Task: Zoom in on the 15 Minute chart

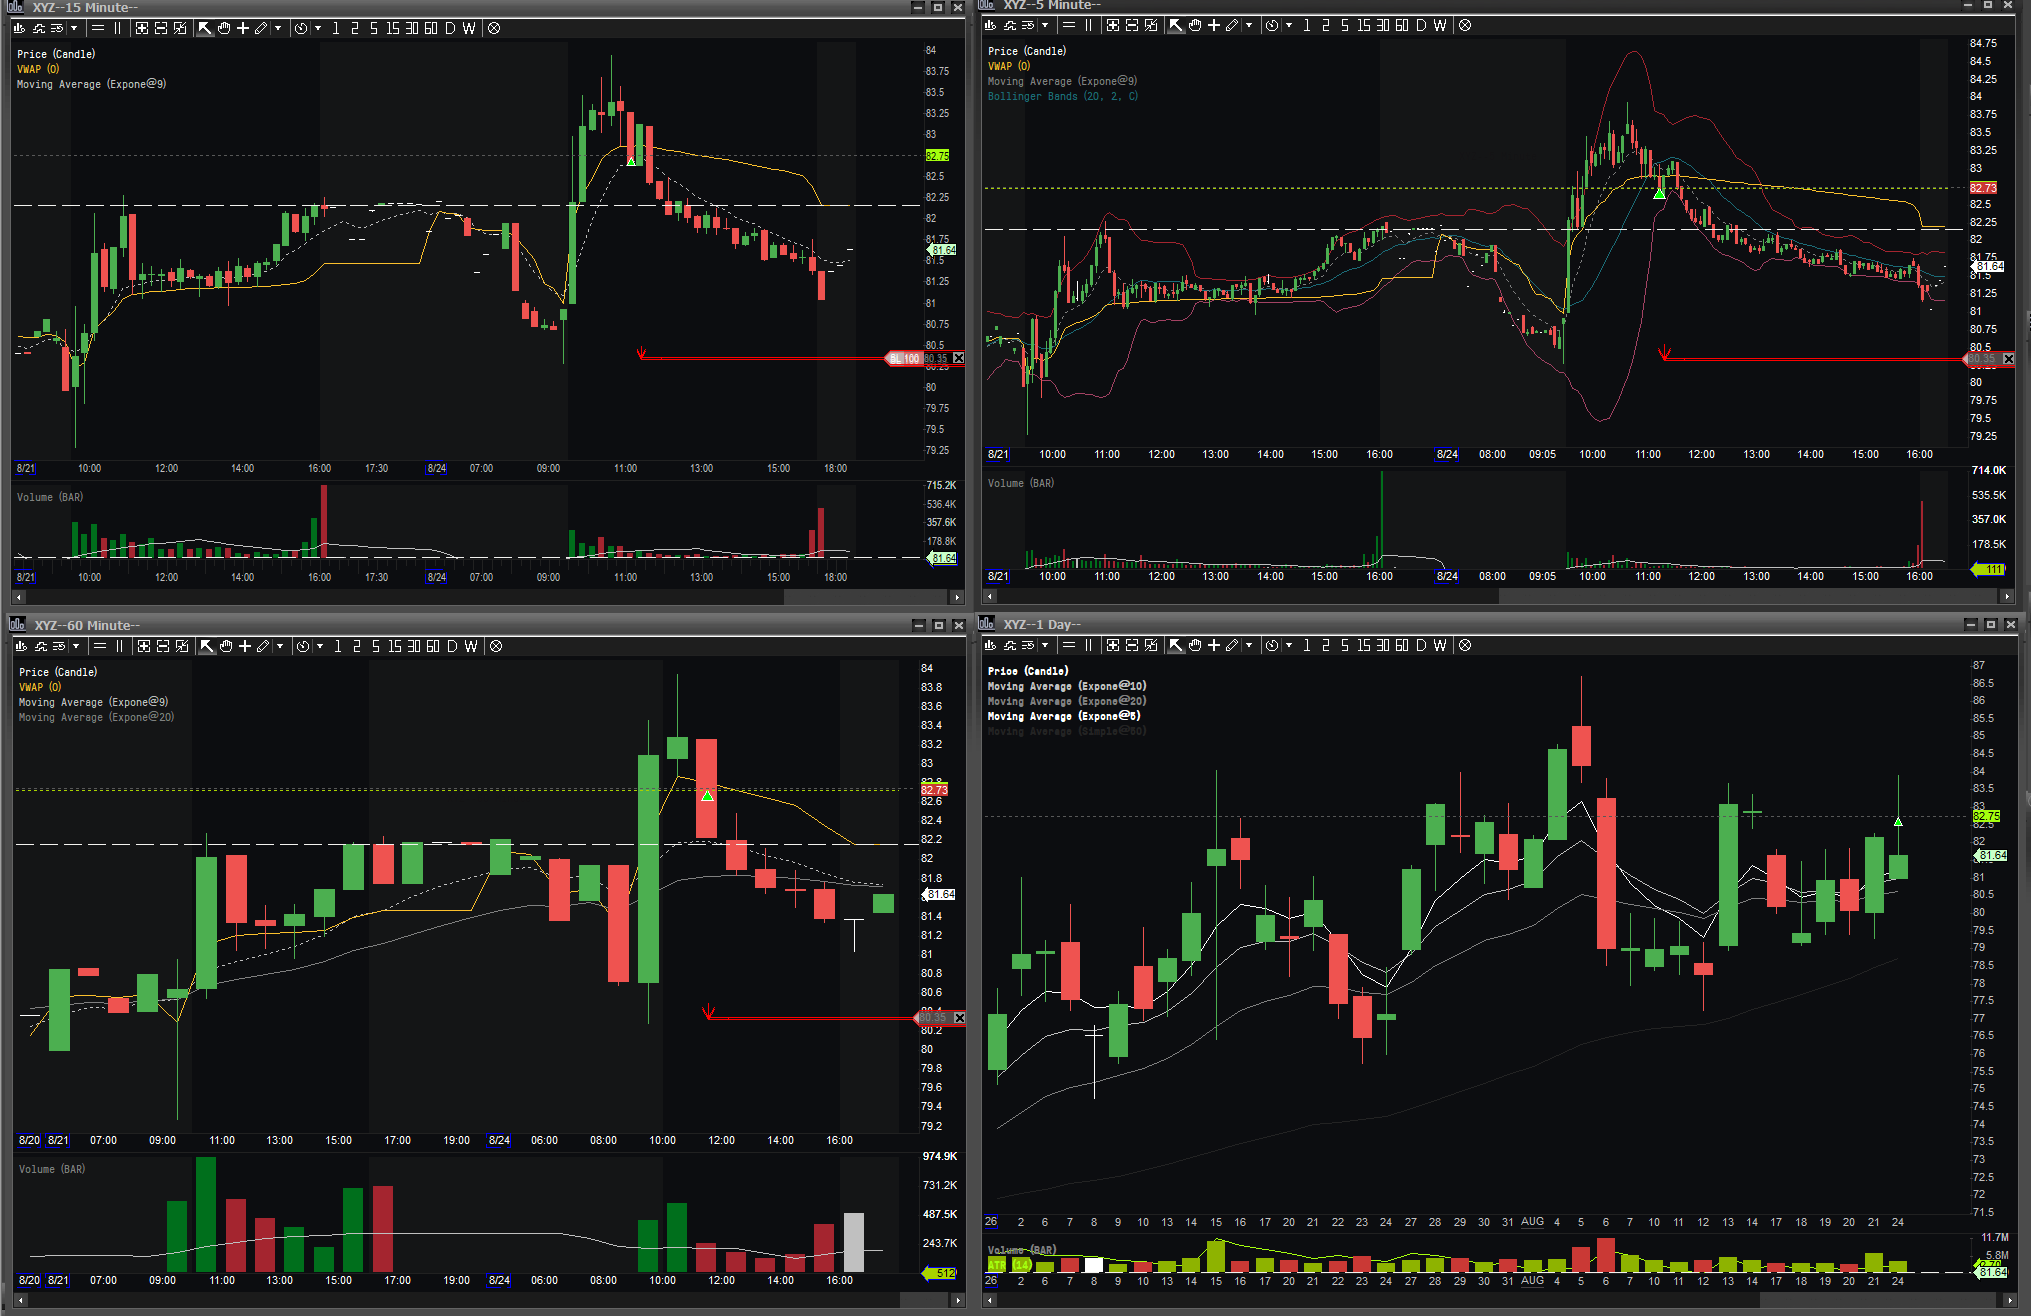Action: (142, 28)
